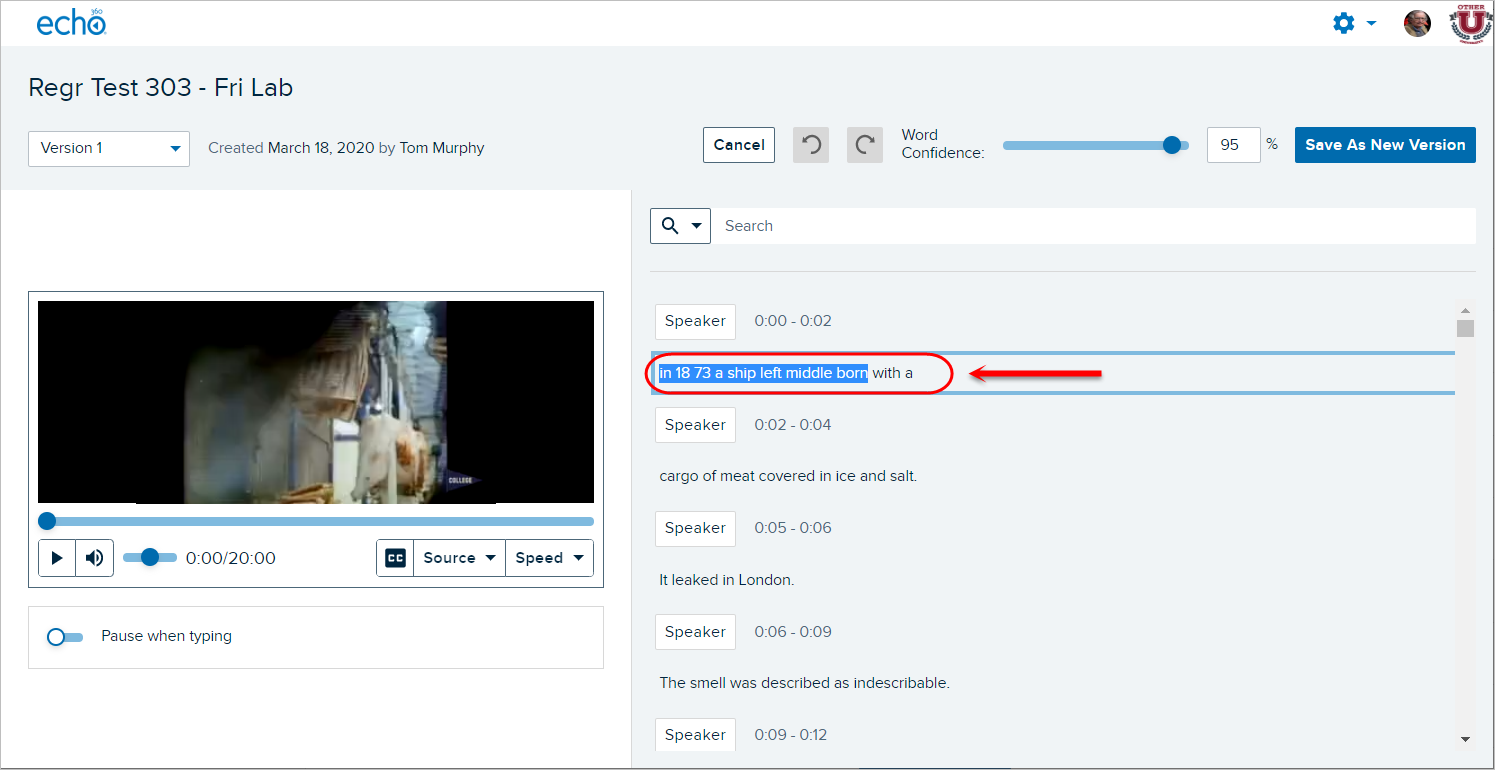Click the user profile avatar

1417,23
